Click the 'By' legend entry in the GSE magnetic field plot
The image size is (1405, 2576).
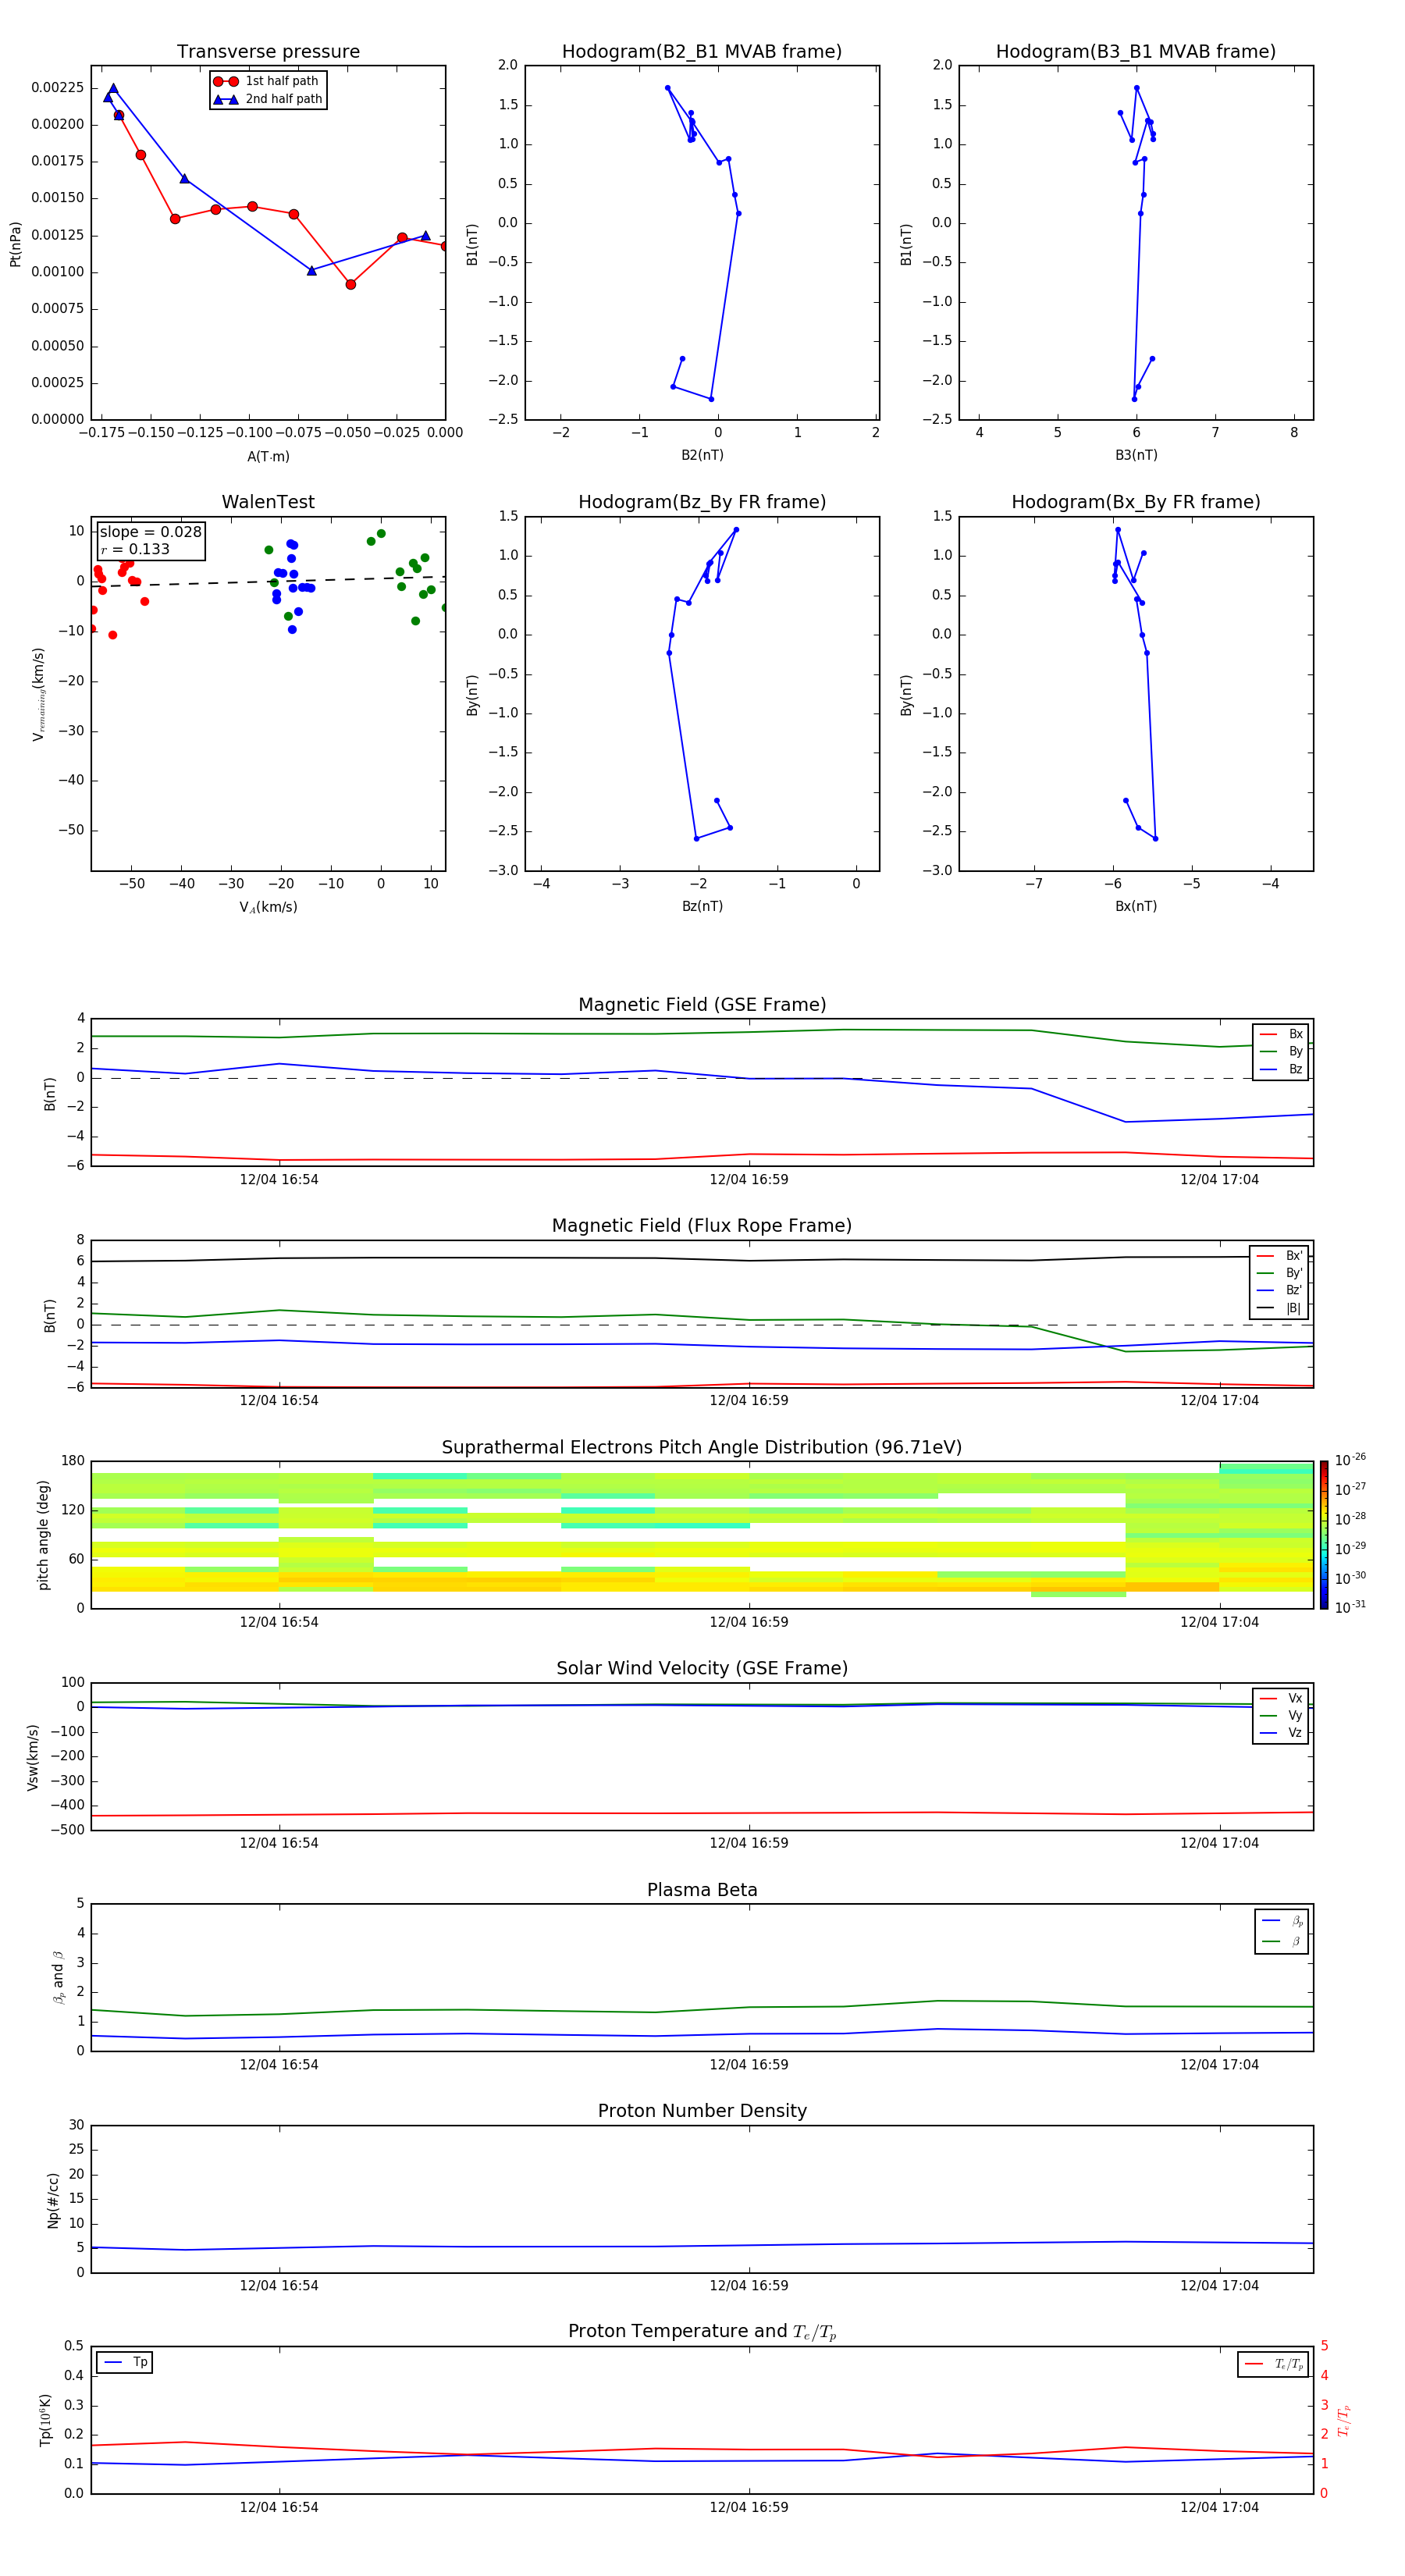coord(1281,1051)
